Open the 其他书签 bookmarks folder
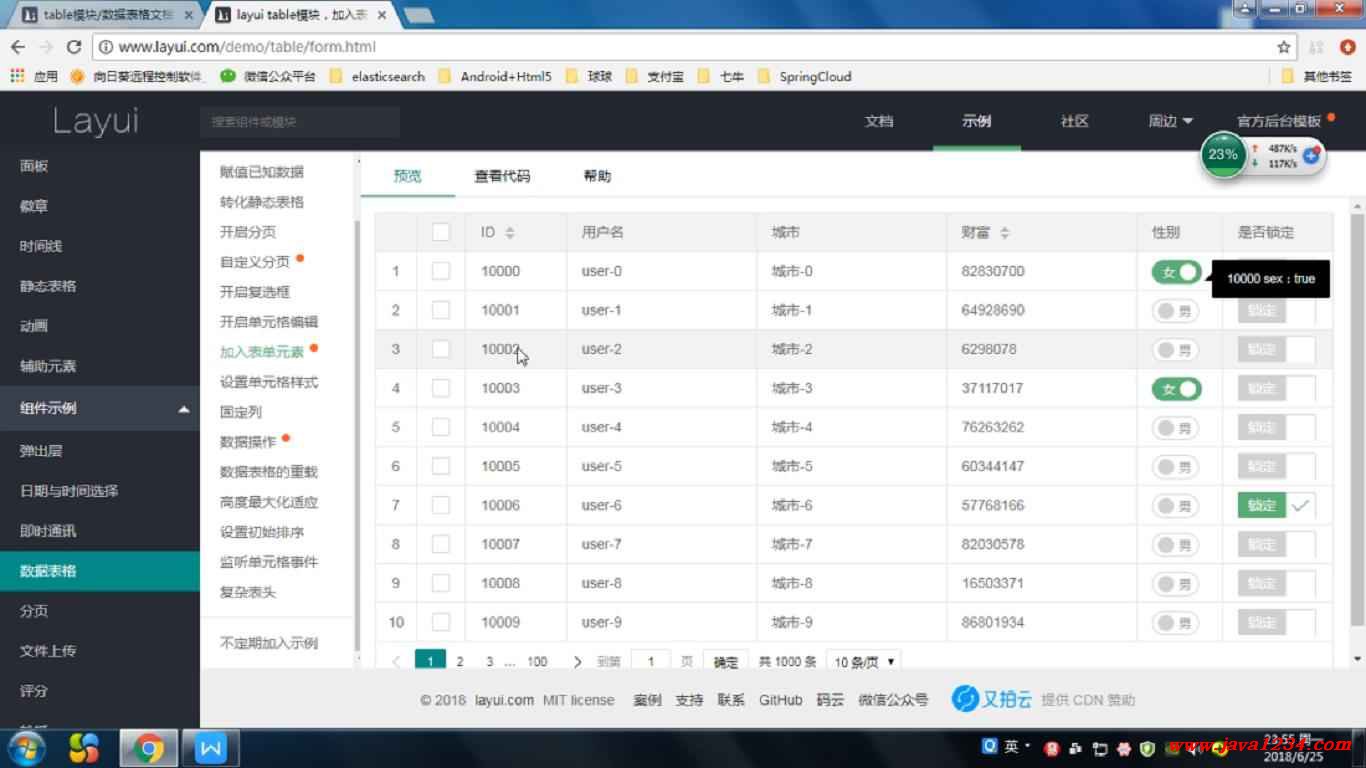Viewport: 1366px width, 768px height. pos(1317,76)
